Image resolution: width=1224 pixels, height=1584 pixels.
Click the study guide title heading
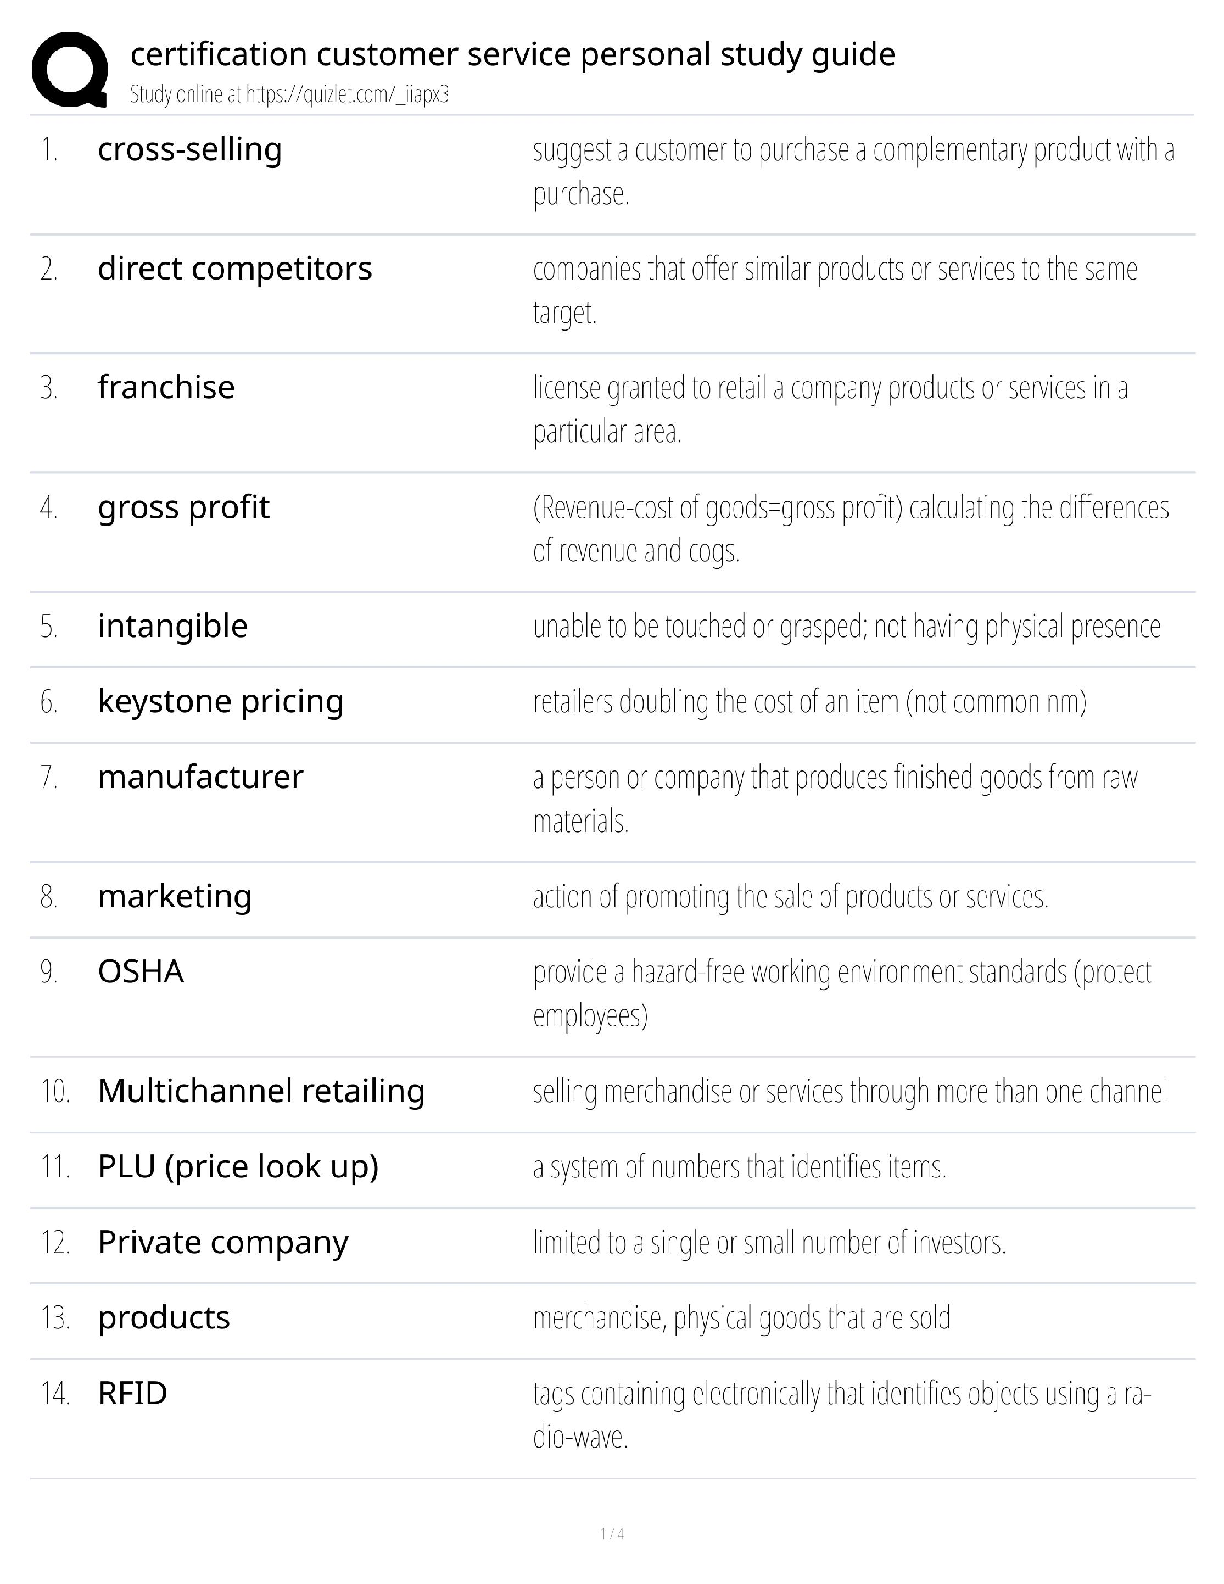point(512,54)
